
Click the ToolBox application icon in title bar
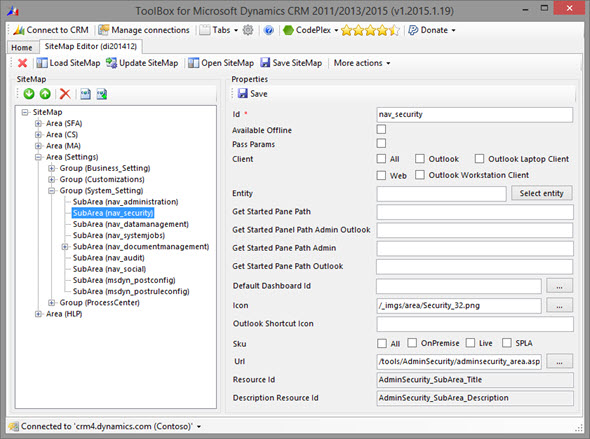13,10
